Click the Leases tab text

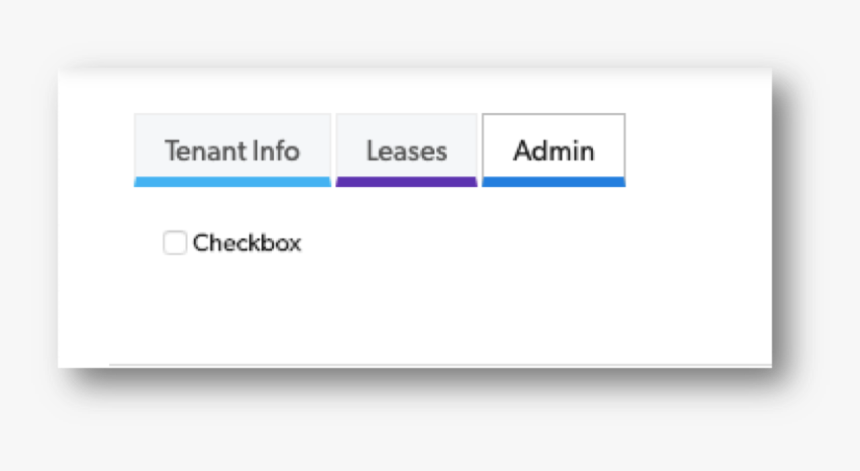click(x=406, y=151)
